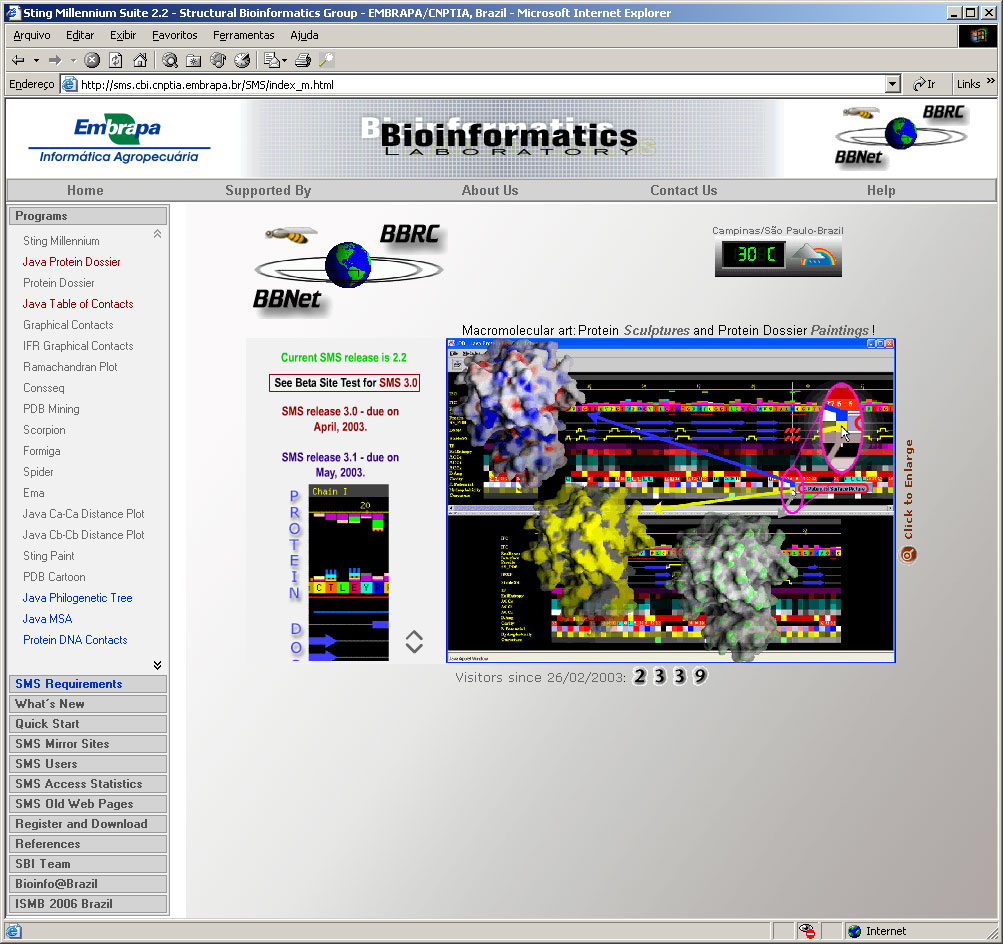Collapse Programs list with up chevron

157,234
